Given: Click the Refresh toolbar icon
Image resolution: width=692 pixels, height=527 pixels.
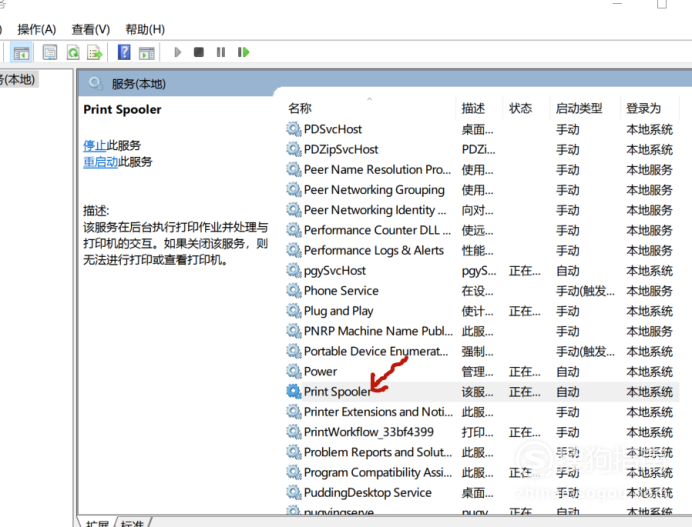Looking at the screenshot, I should pos(73,53).
